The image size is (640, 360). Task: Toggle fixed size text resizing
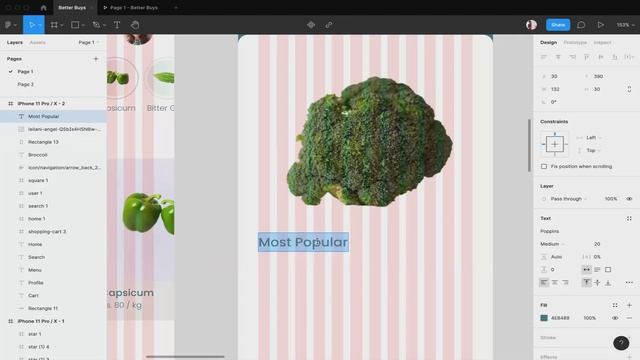(608, 269)
